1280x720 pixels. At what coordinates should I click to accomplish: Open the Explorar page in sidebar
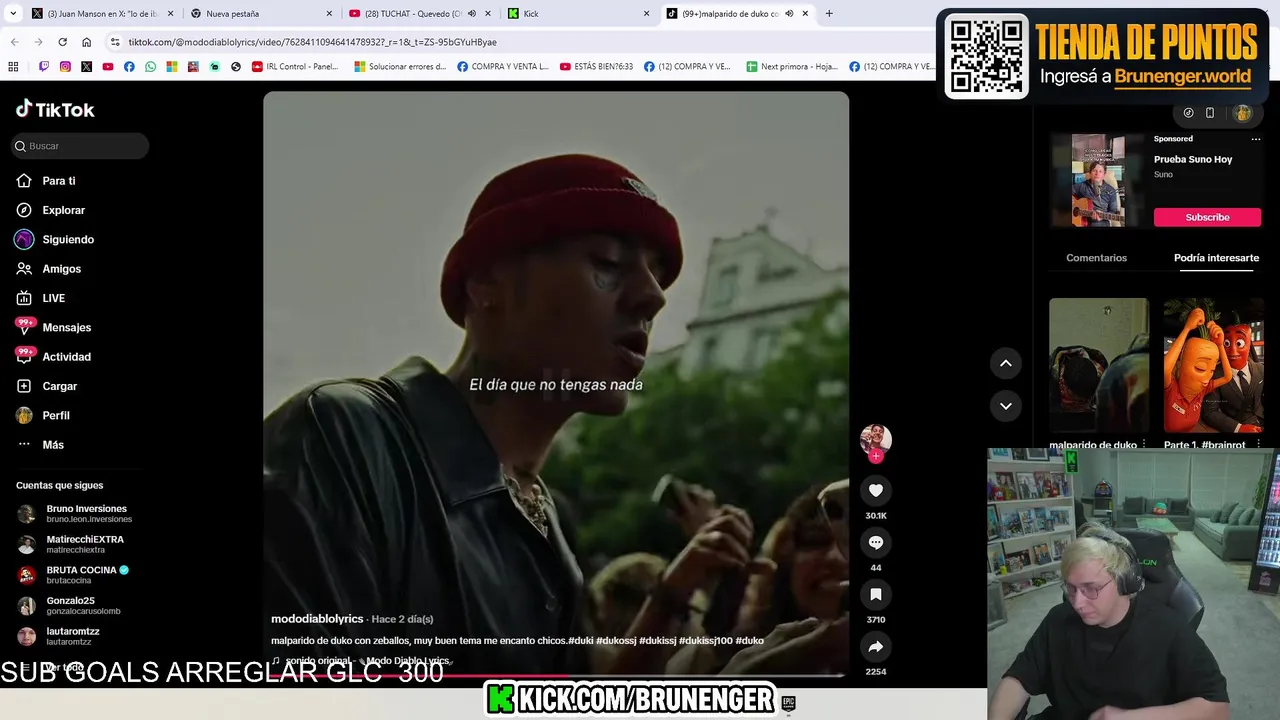pos(51,210)
